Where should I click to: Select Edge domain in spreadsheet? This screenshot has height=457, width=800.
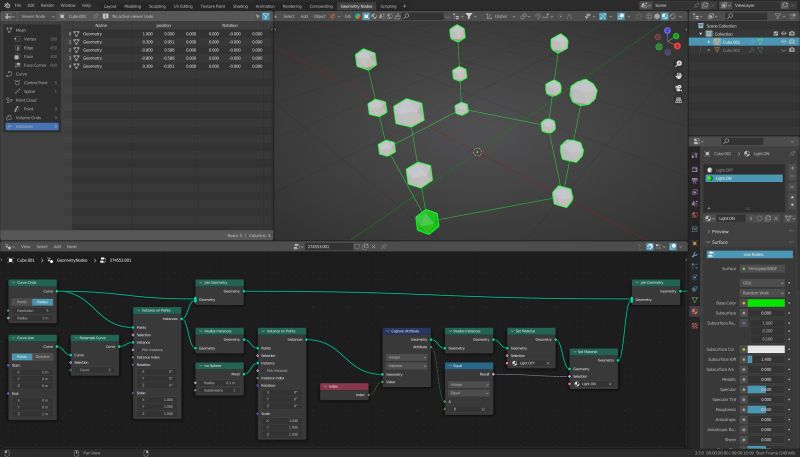pyautogui.click(x=34, y=48)
